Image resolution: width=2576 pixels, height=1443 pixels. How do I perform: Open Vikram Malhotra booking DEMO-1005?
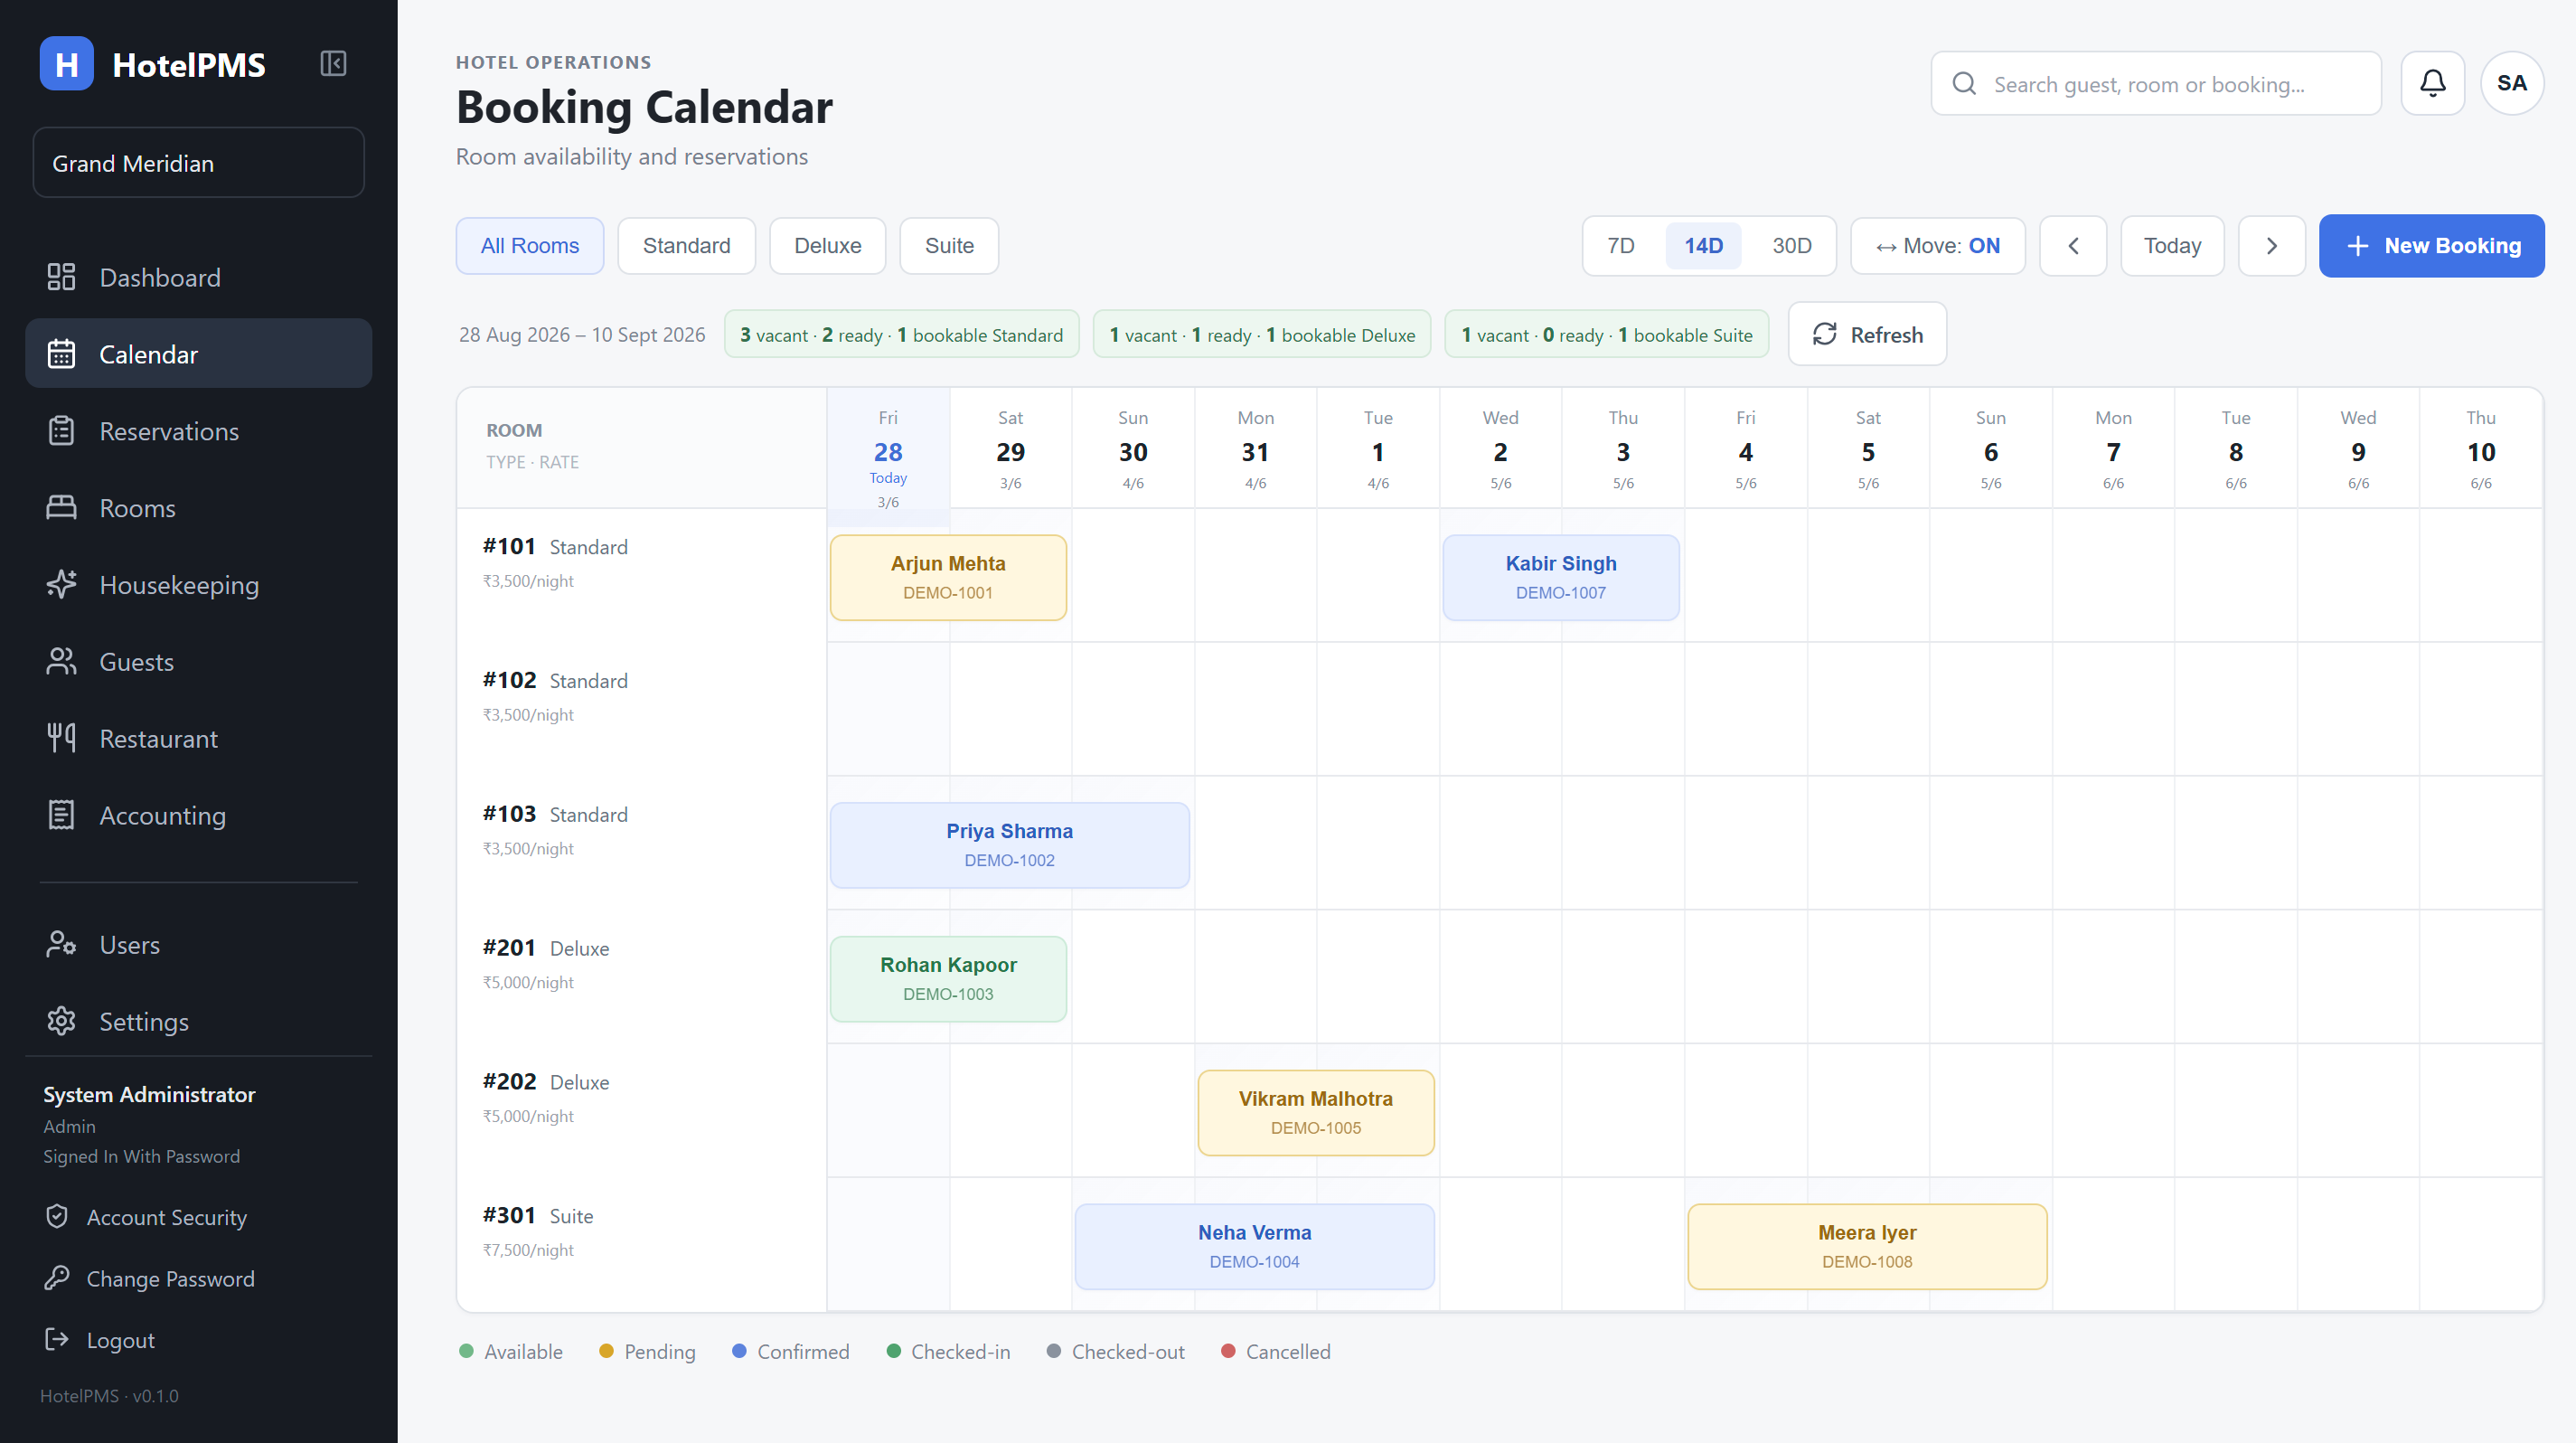[x=1315, y=1113]
